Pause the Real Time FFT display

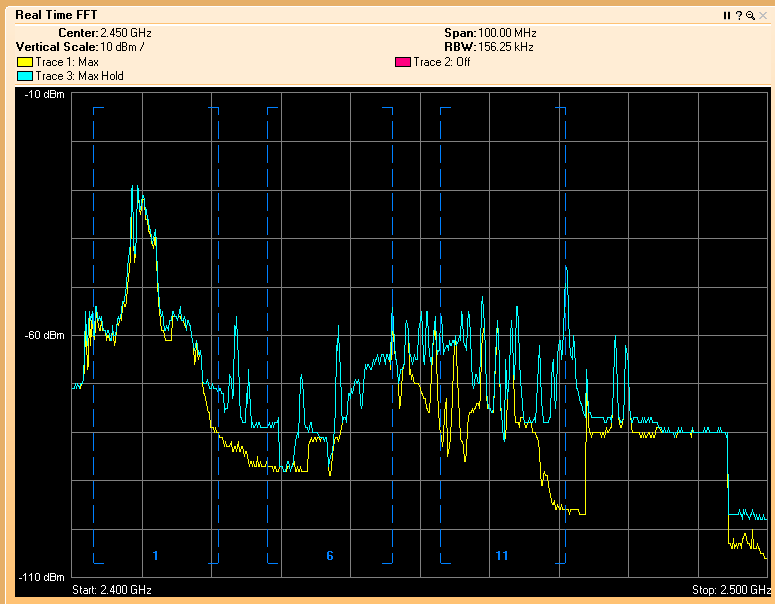[727, 16]
